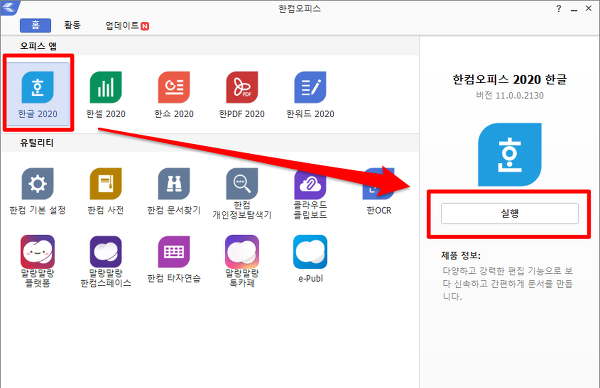Open the 말랑말랑 톡카페 icon
Image resolution: width=600 pixels, height=388 pixels.
[x=242, y=252]
